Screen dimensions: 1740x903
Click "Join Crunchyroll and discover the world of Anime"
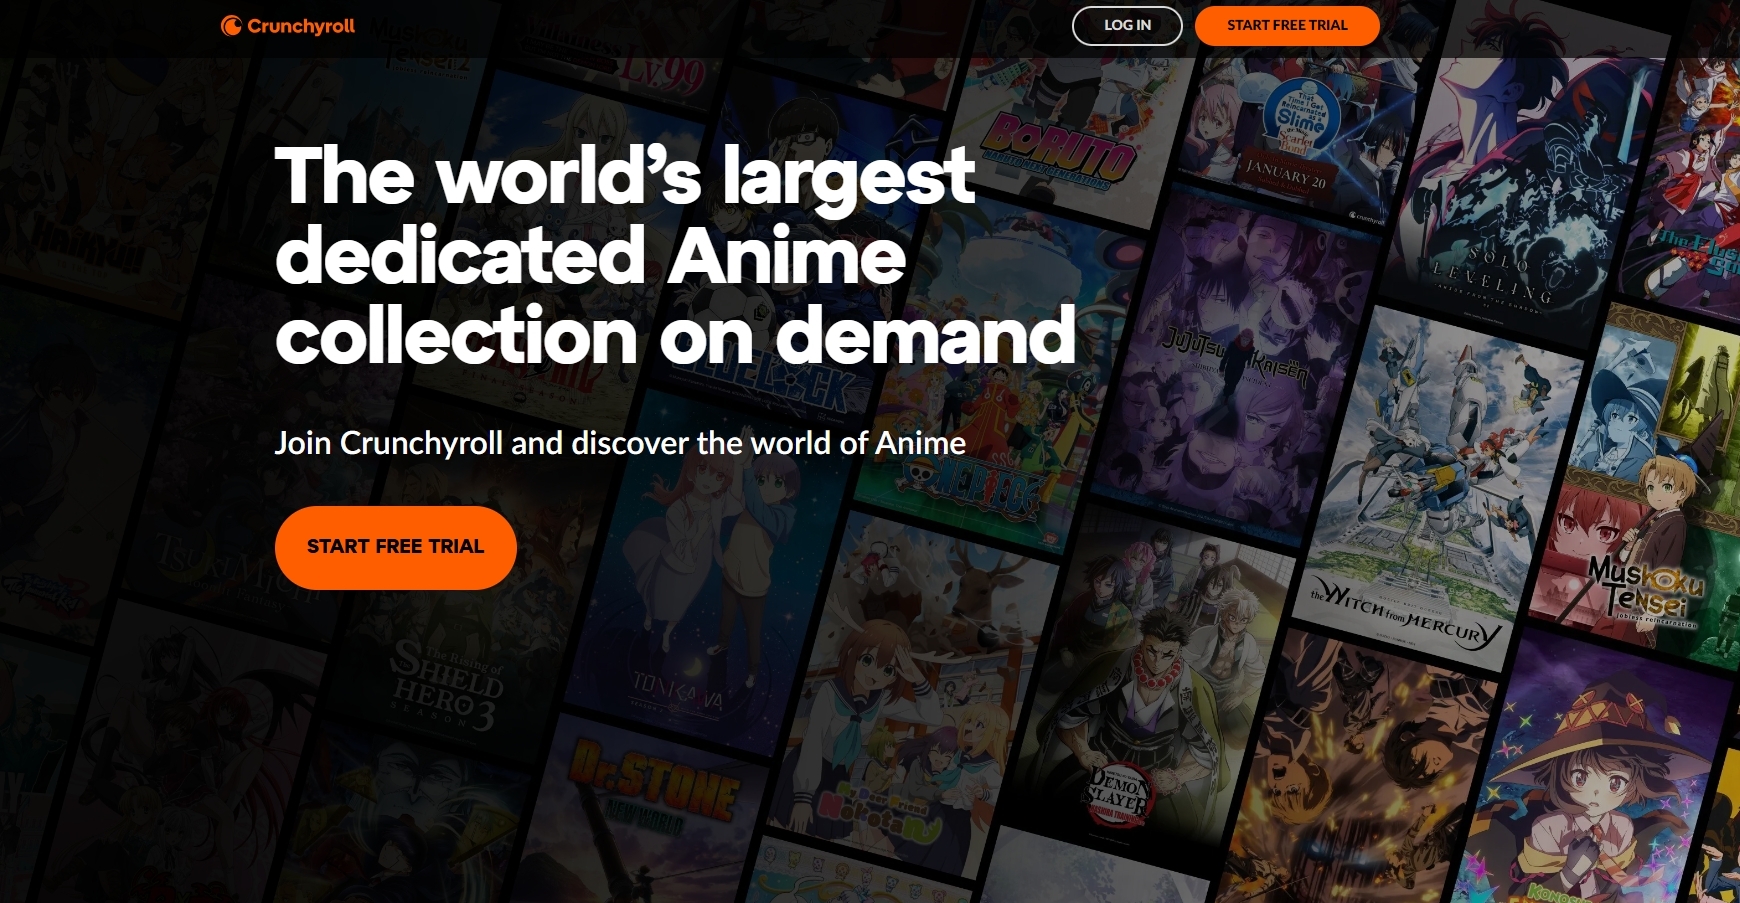(x=620, y=443)
